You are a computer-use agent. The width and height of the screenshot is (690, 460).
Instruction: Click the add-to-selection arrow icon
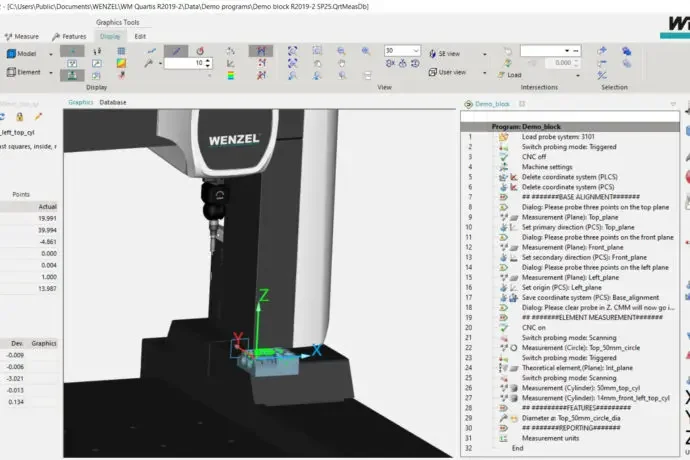coord(602,51)
